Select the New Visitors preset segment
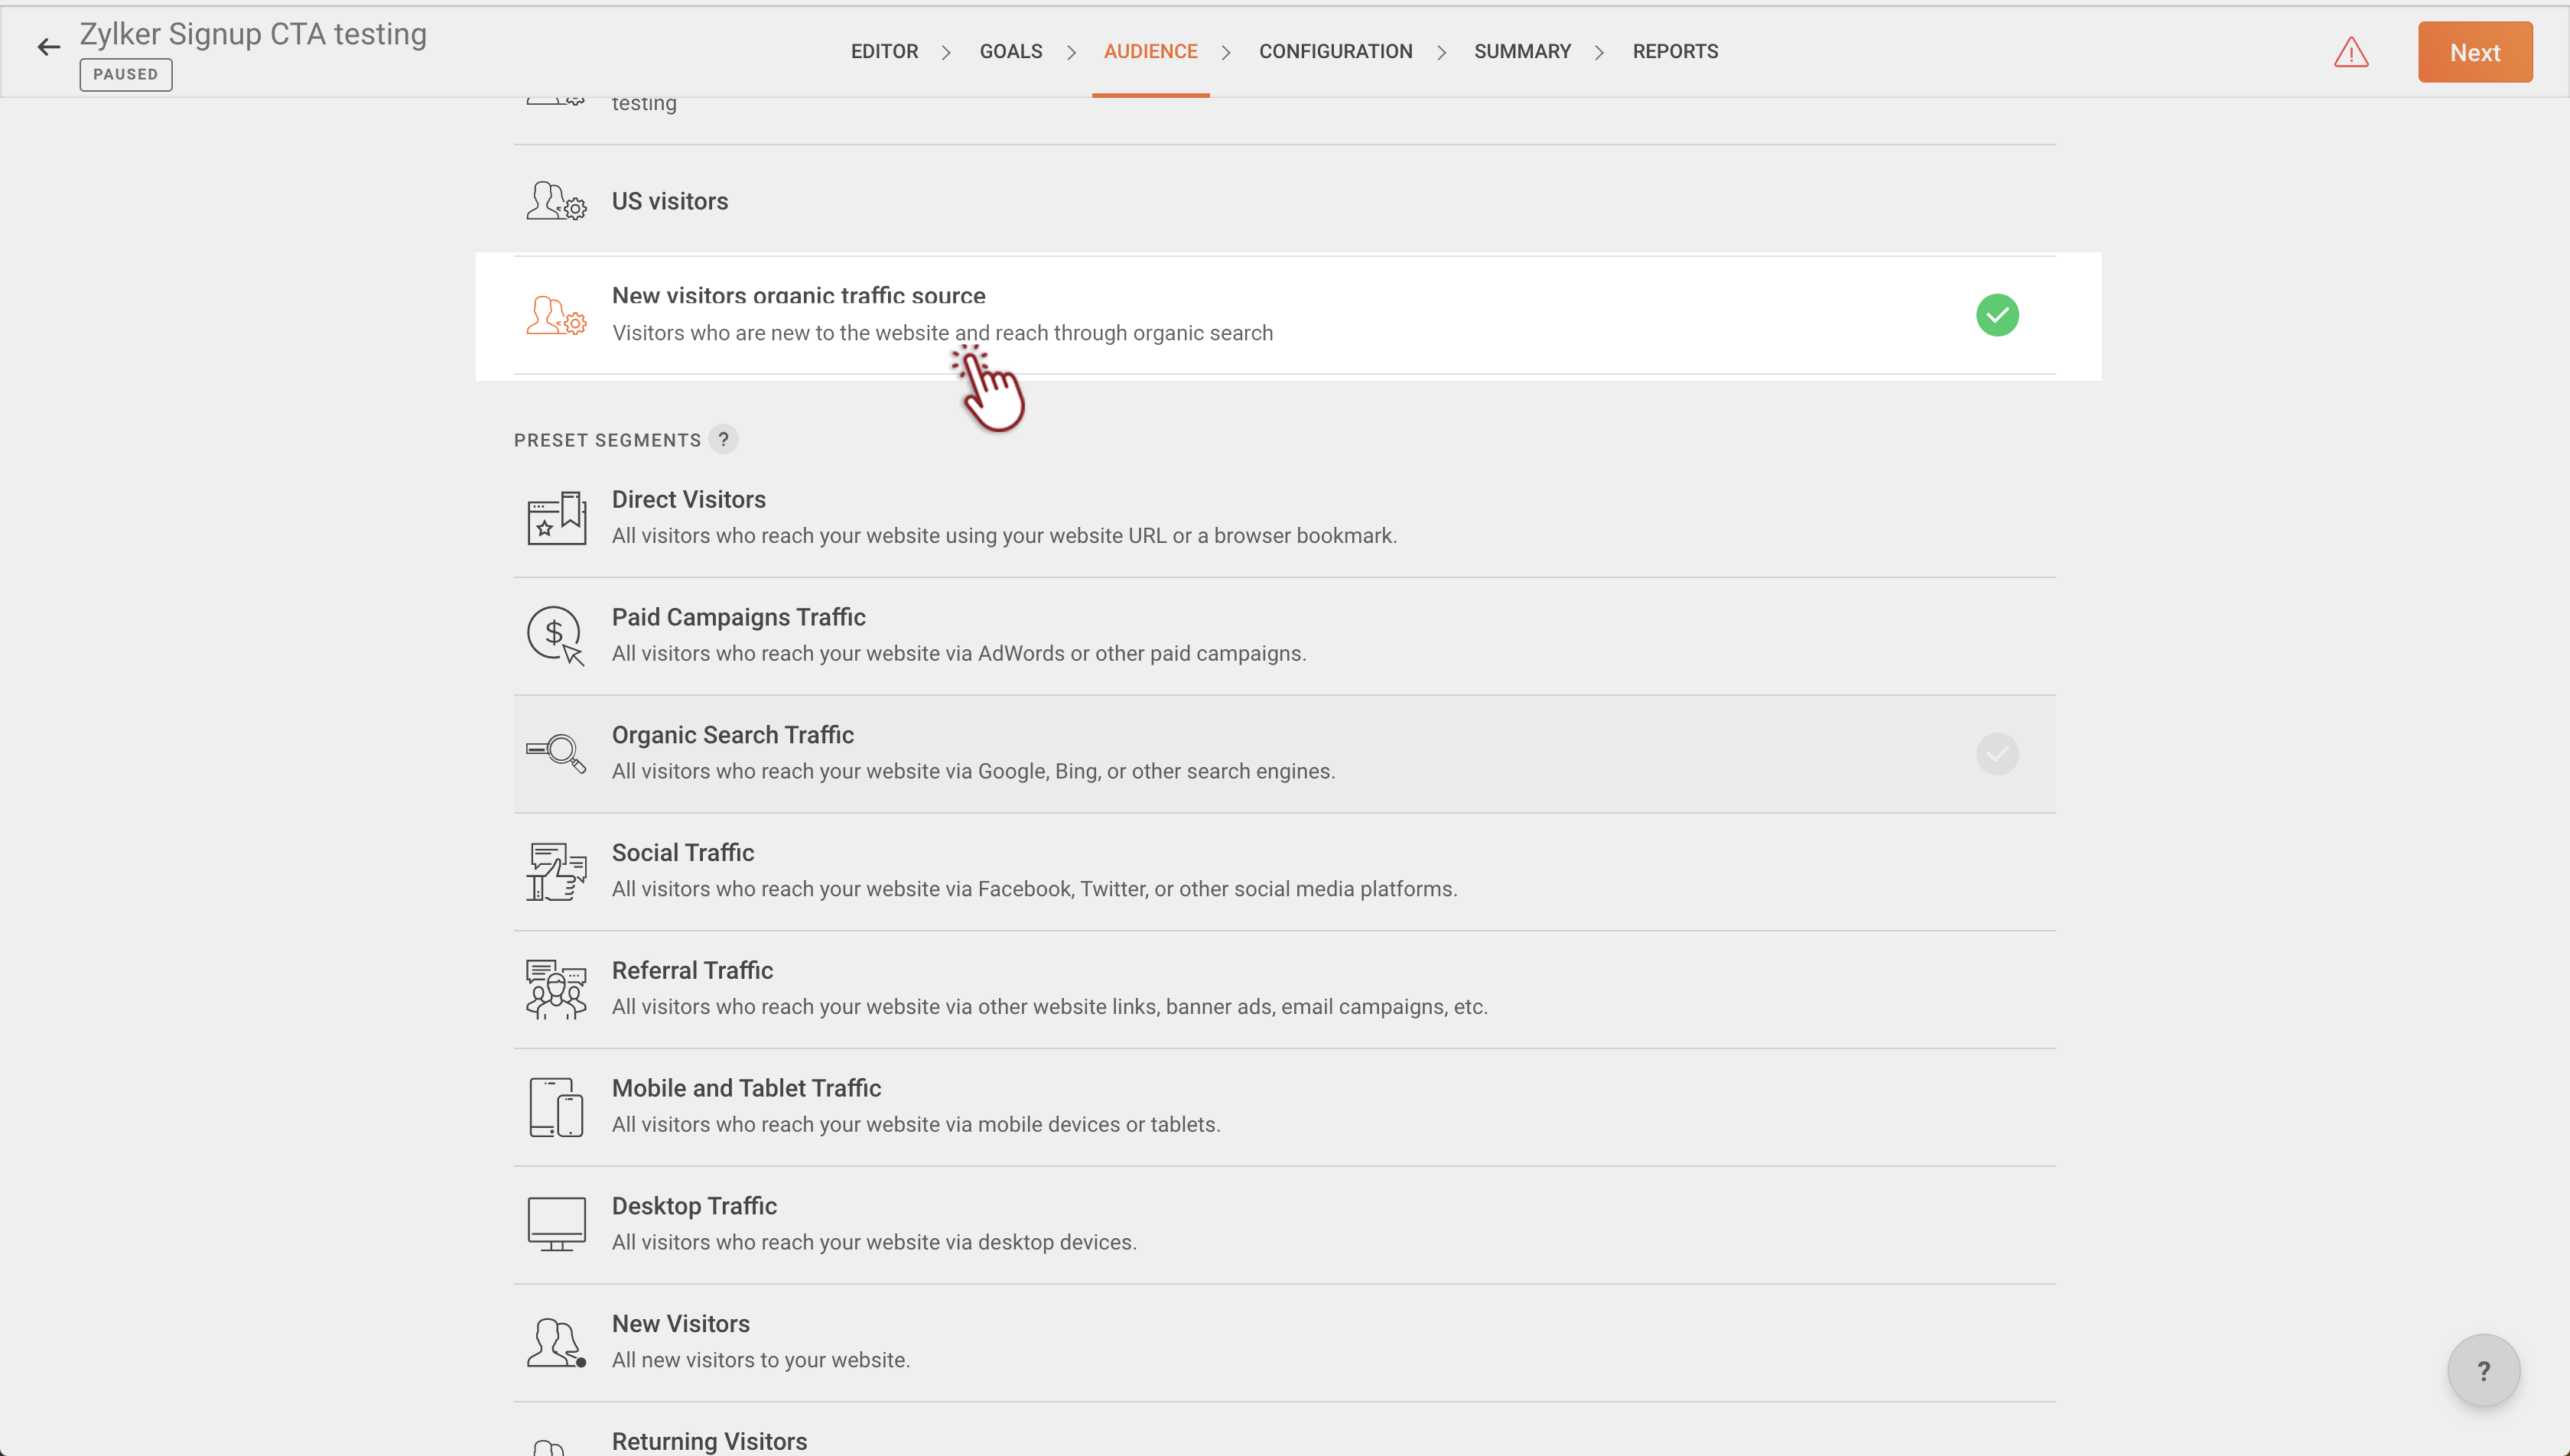Image resolution: width=2570 pixels, height=1456 pixels. pos(680,1323)
